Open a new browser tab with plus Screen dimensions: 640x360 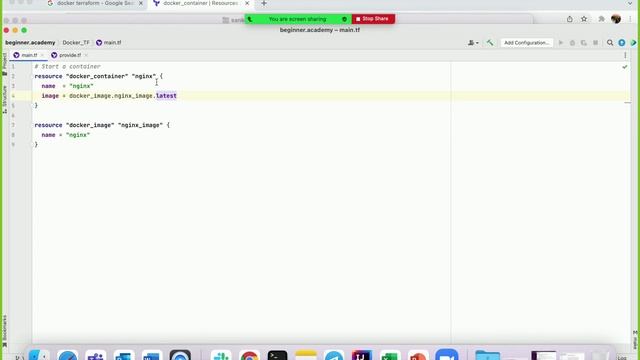click(264, 3)
